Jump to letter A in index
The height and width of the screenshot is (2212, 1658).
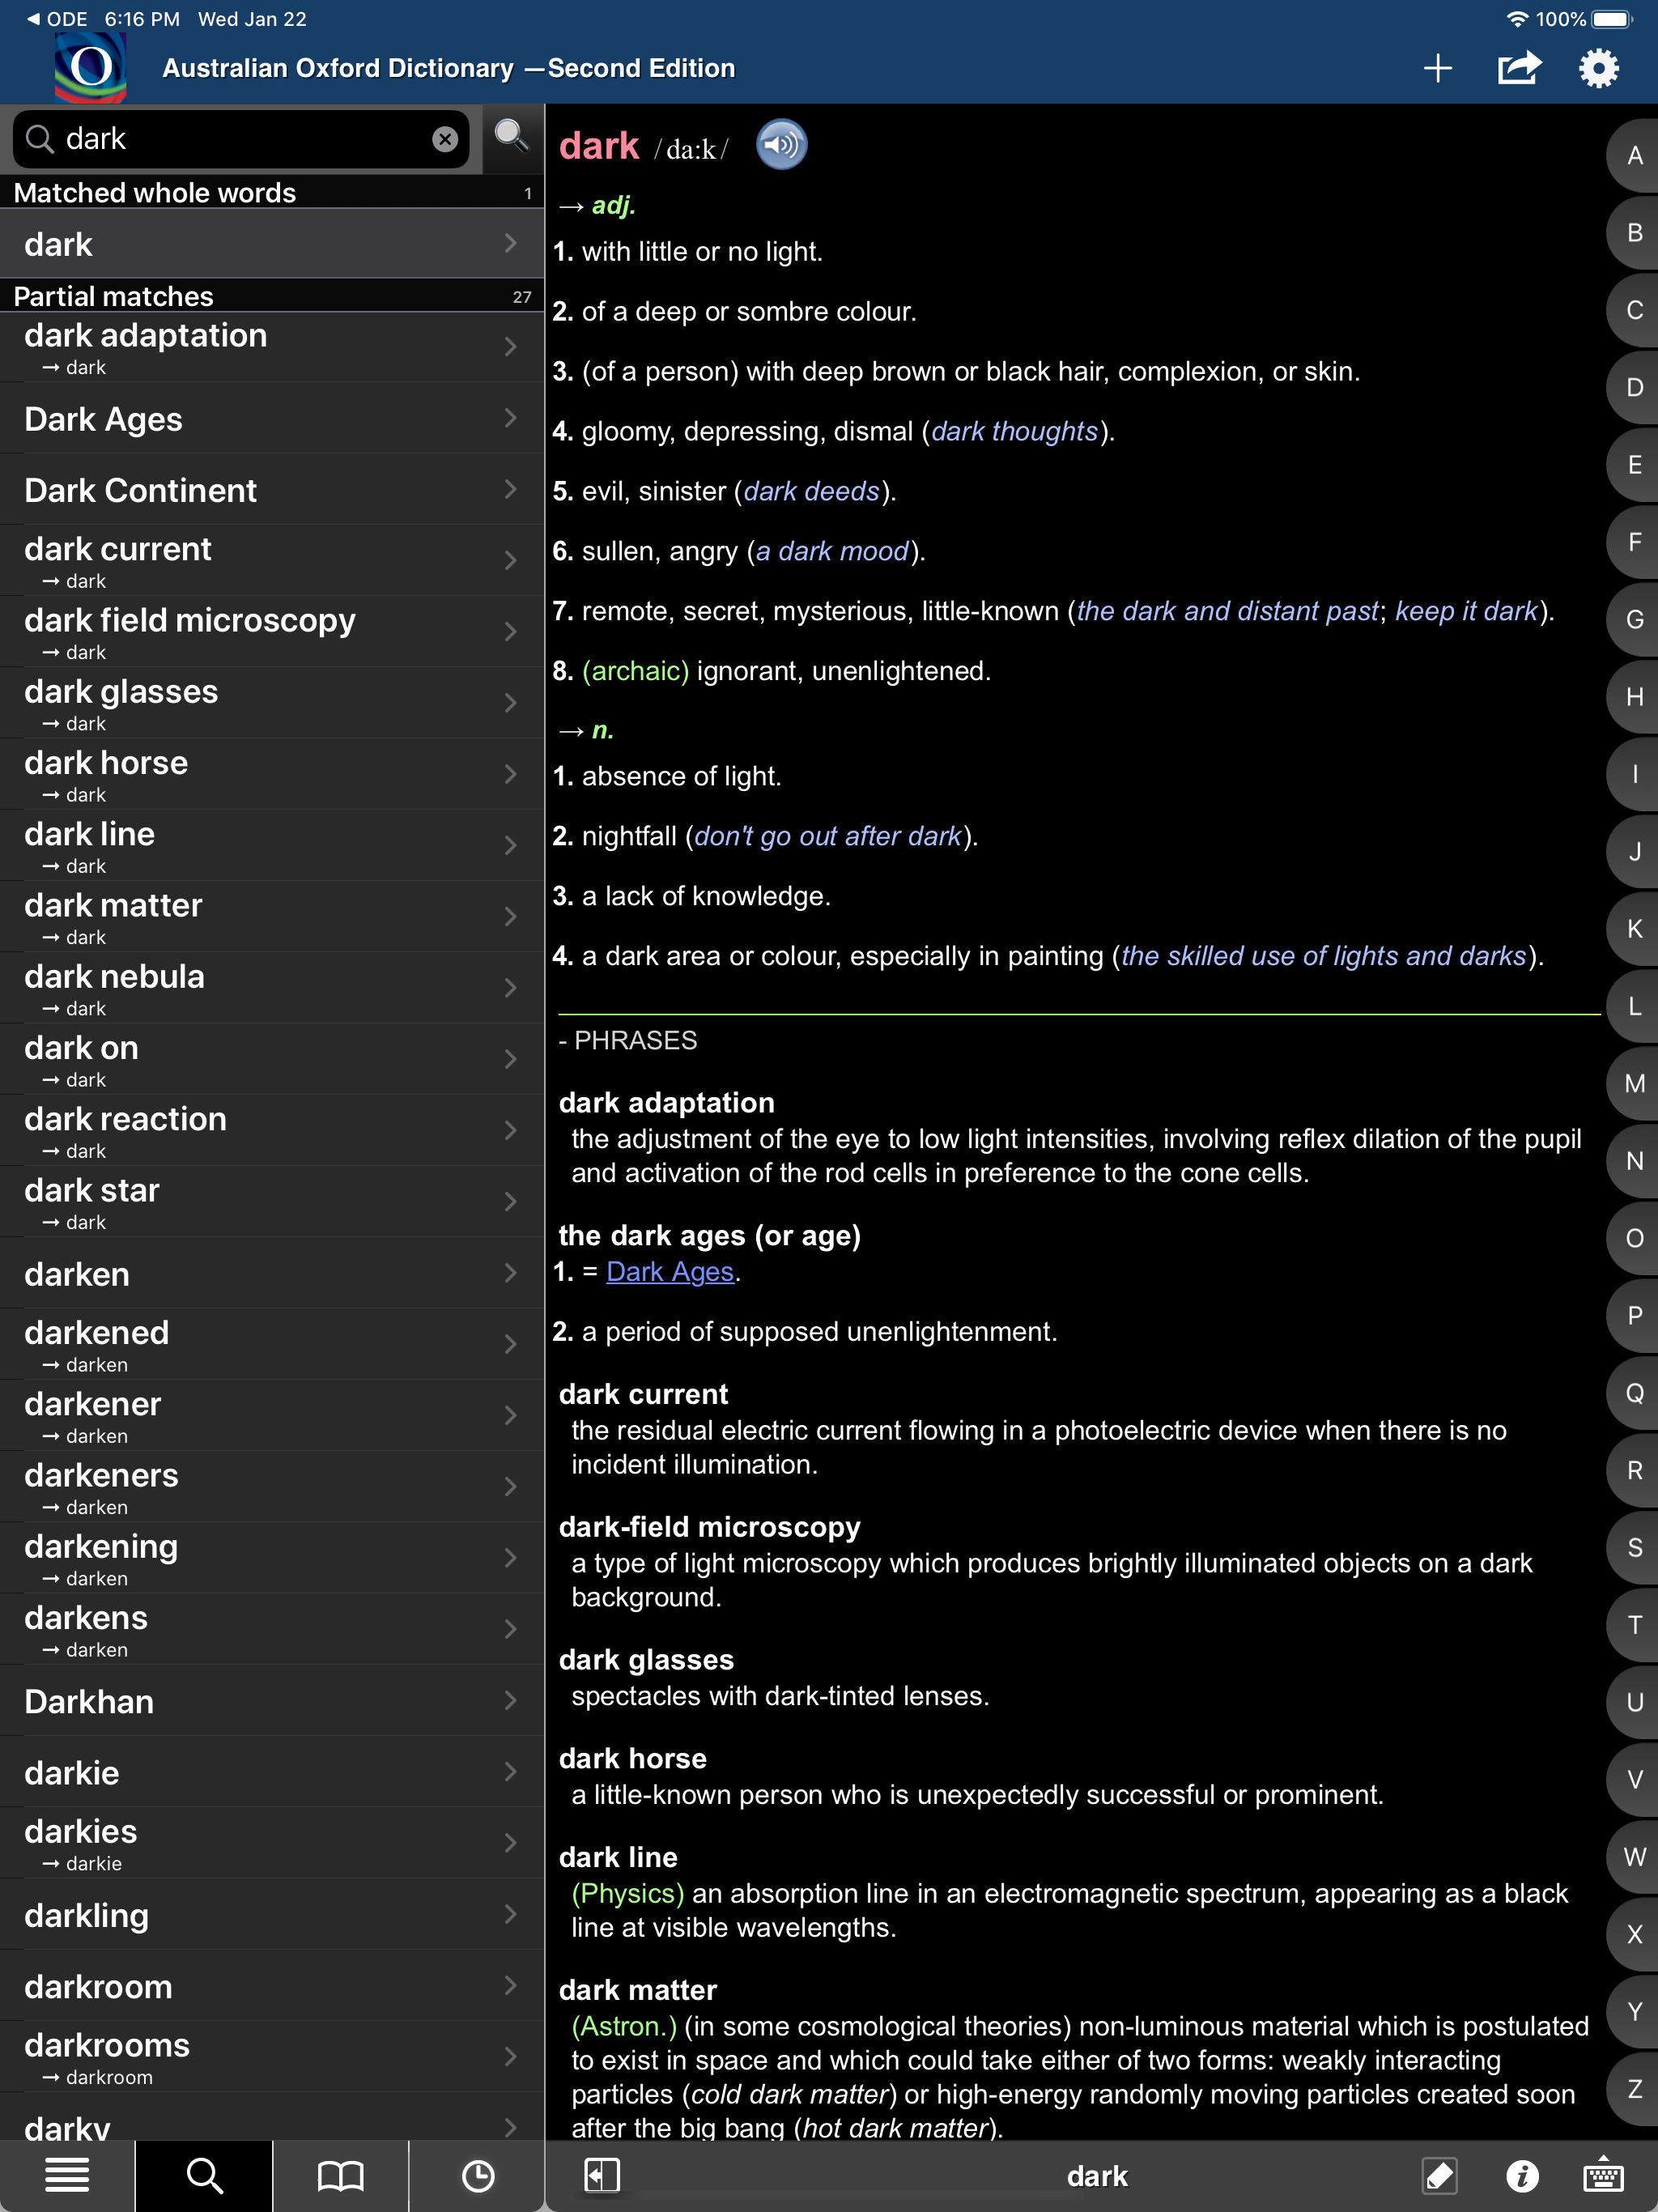tap(1634, 156)
